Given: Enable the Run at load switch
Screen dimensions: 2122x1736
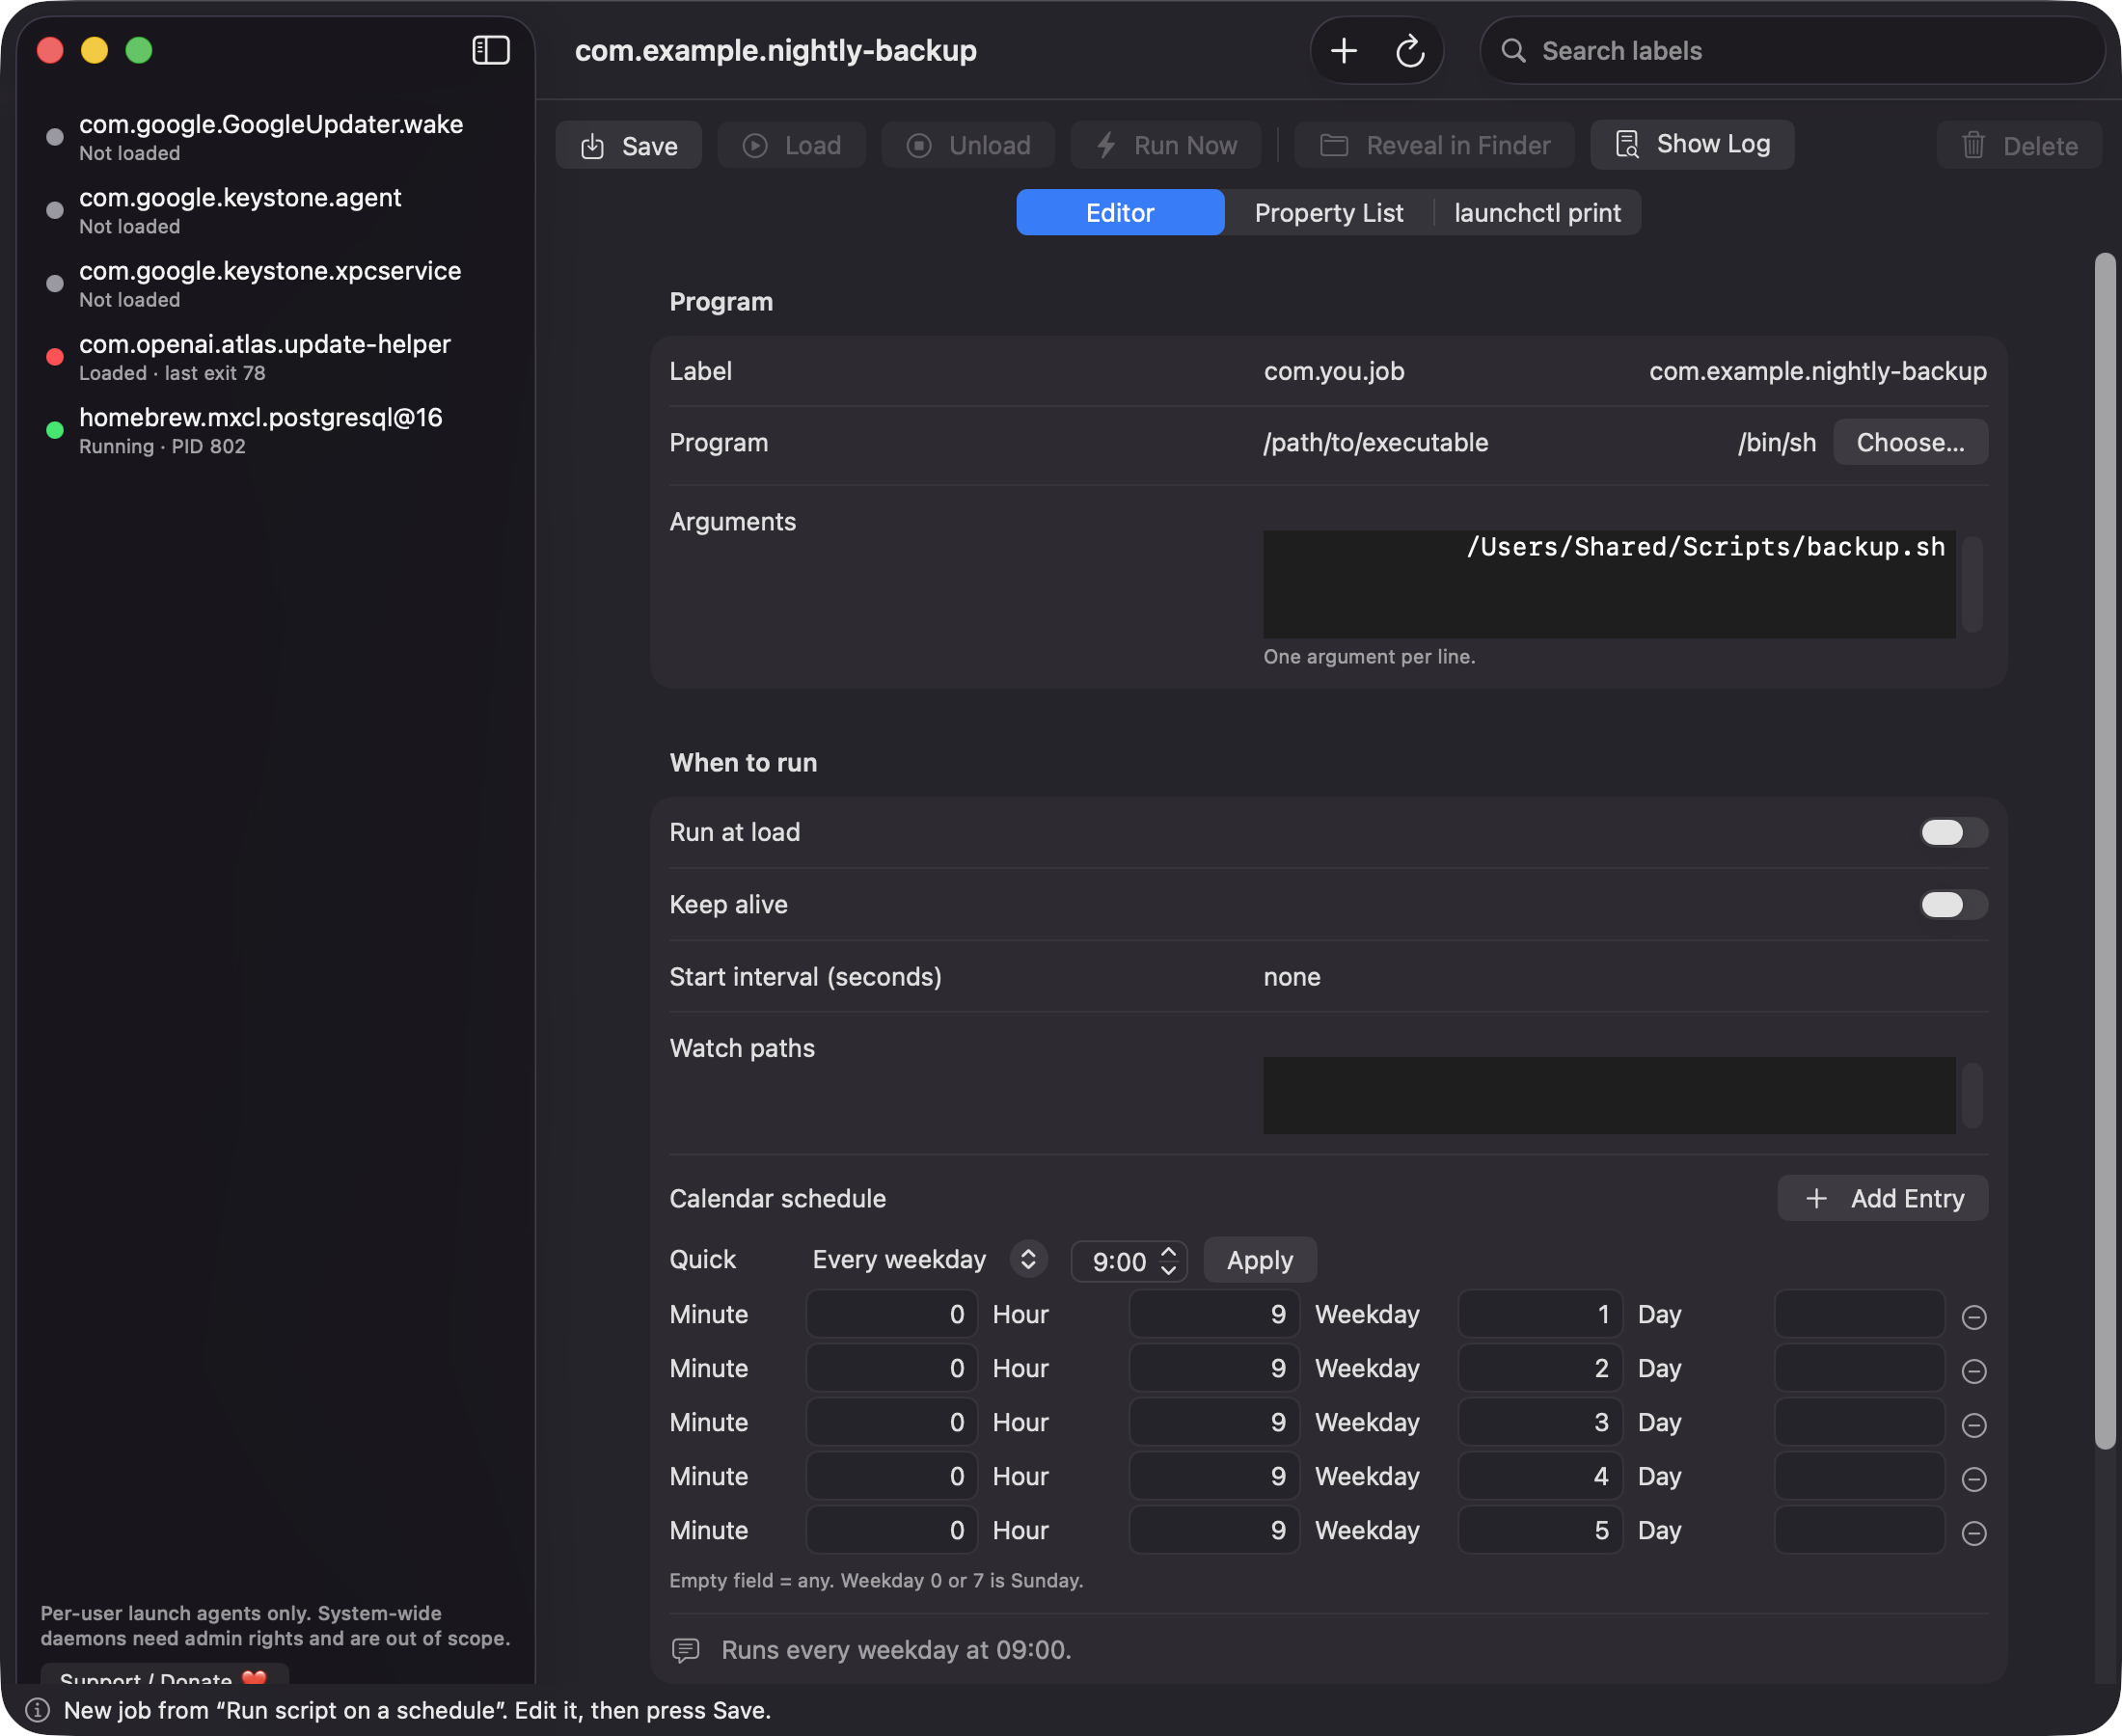Looking at the screenshot, I should (1953, 832).
